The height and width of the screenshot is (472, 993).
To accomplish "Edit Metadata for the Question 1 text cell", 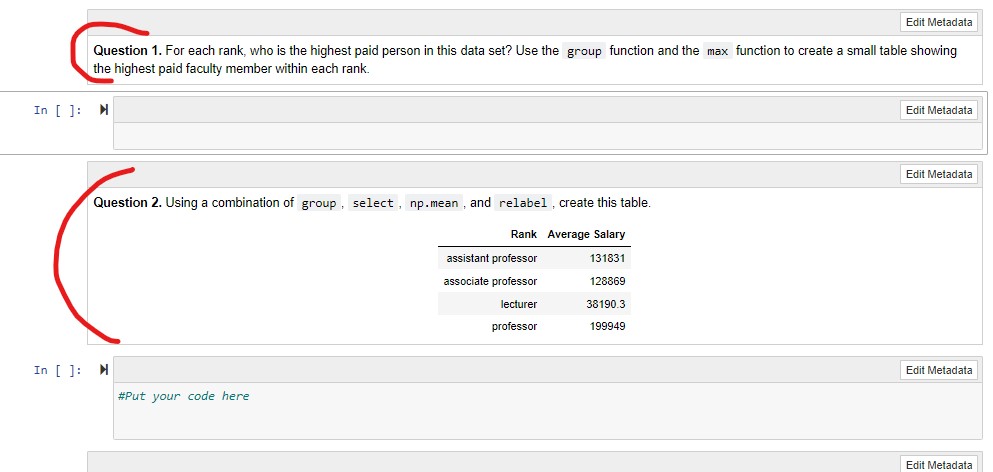I will (x=939, y=22).
